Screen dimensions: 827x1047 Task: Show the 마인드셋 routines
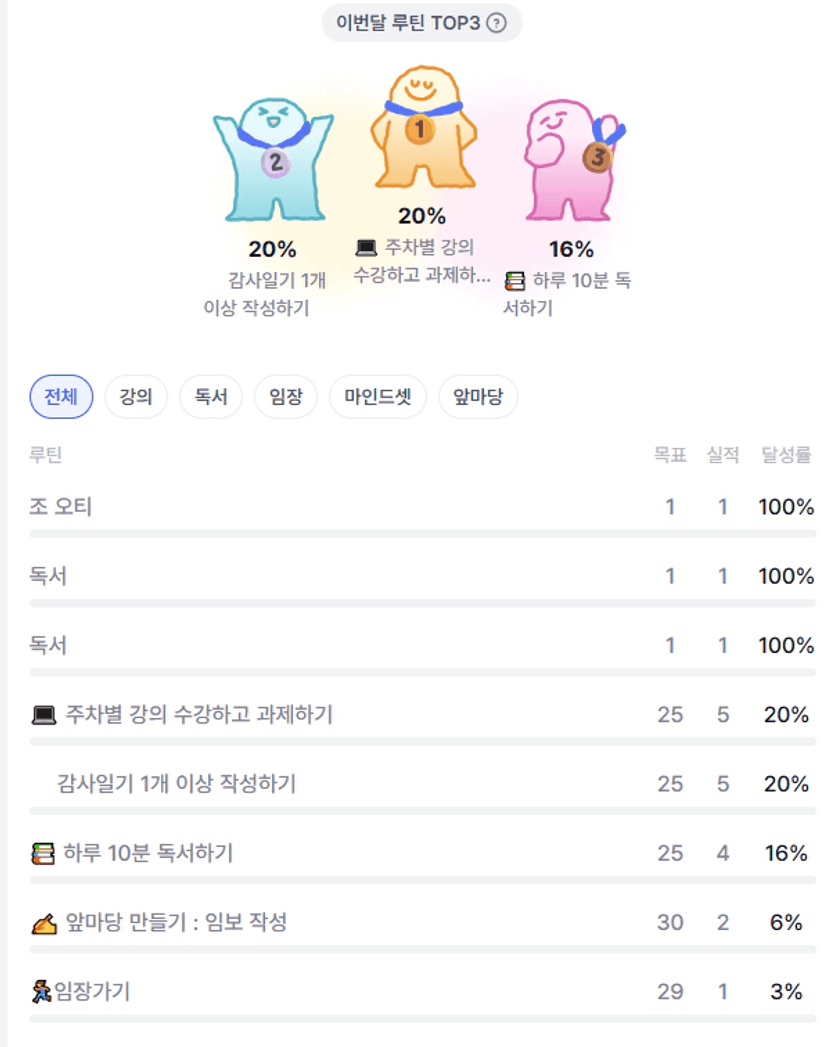pos(377,397)
